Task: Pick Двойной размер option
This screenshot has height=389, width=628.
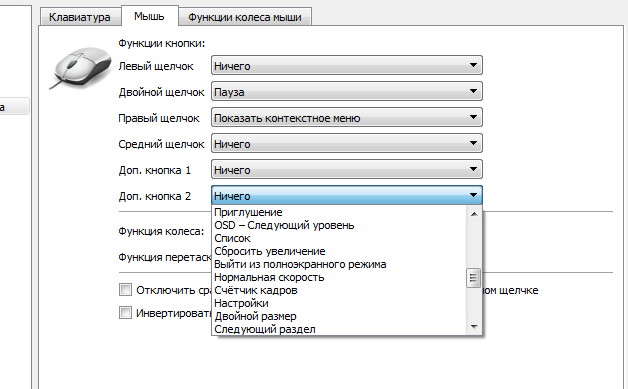Action: coord(339,316)
